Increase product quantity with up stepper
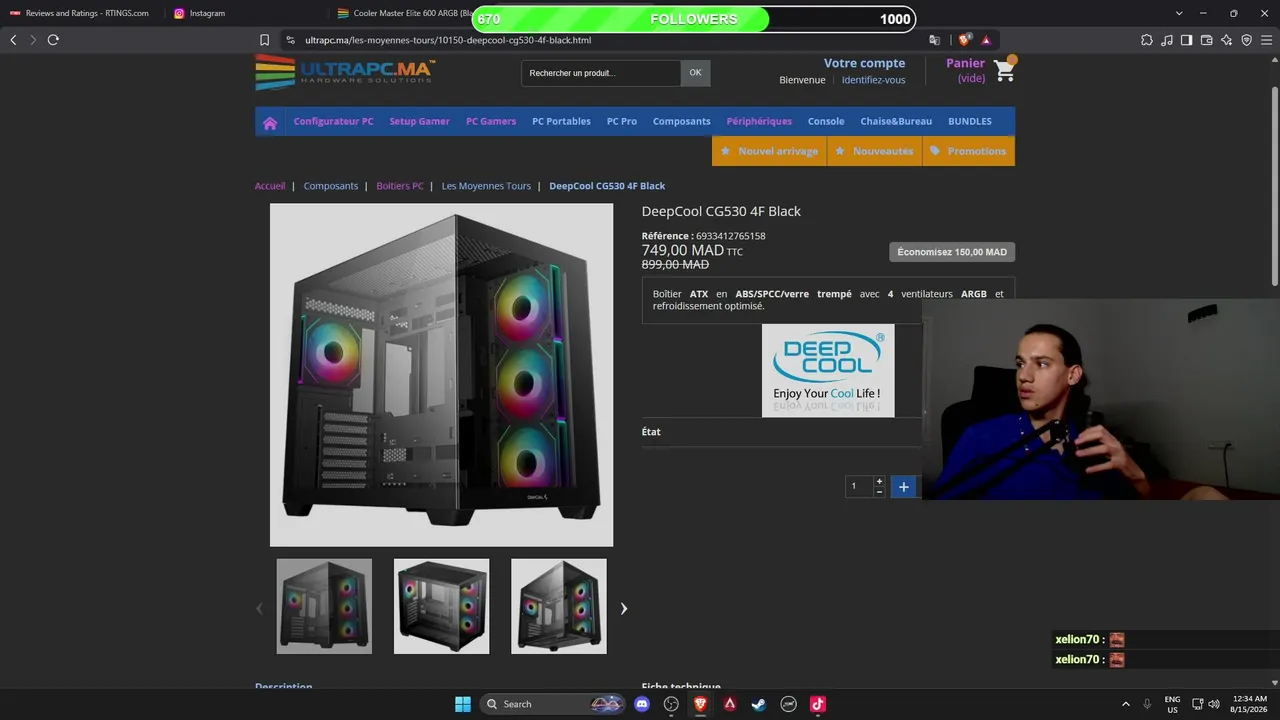The height and width of the screenshot is (720, 1280). (879, 481)
